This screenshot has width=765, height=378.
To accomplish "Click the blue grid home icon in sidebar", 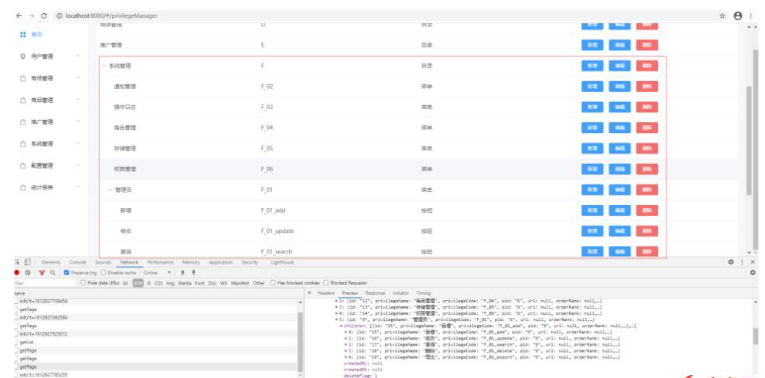I will (x=23, y=35).
